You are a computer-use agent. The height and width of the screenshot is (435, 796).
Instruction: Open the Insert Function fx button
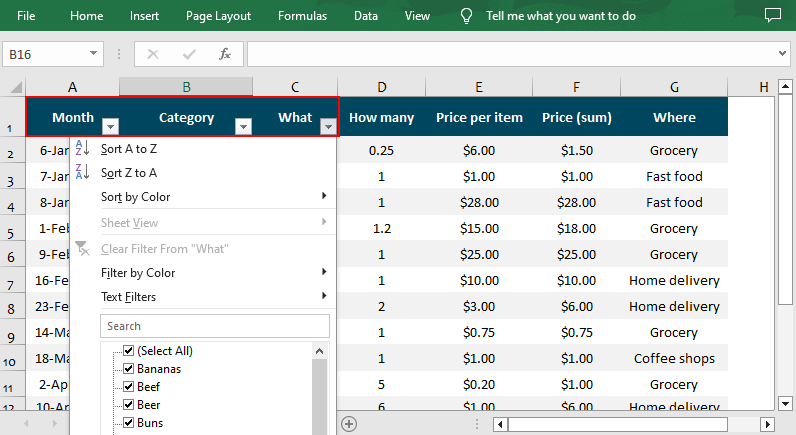click(225, 54)
